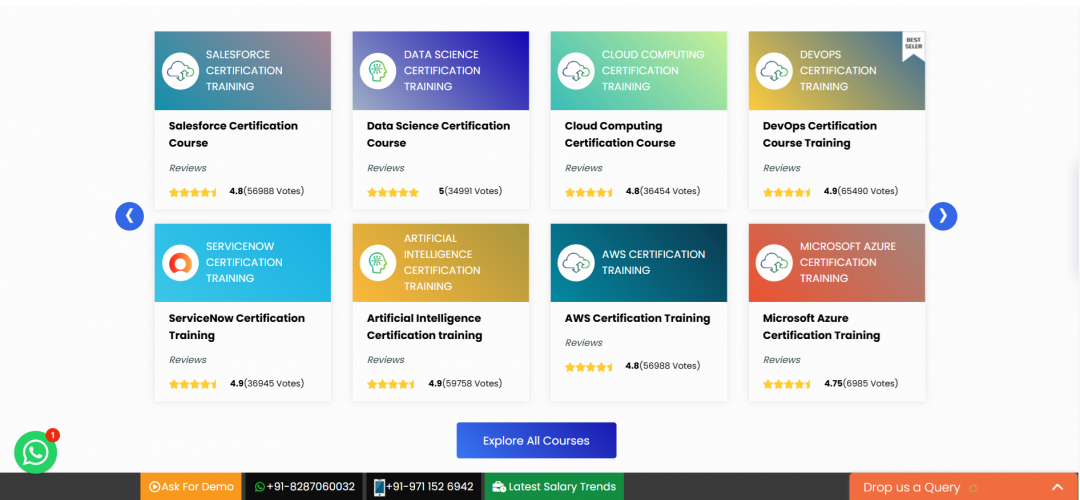Click the Microsoft Azure Certification Training banner

(x=837, y=262)
